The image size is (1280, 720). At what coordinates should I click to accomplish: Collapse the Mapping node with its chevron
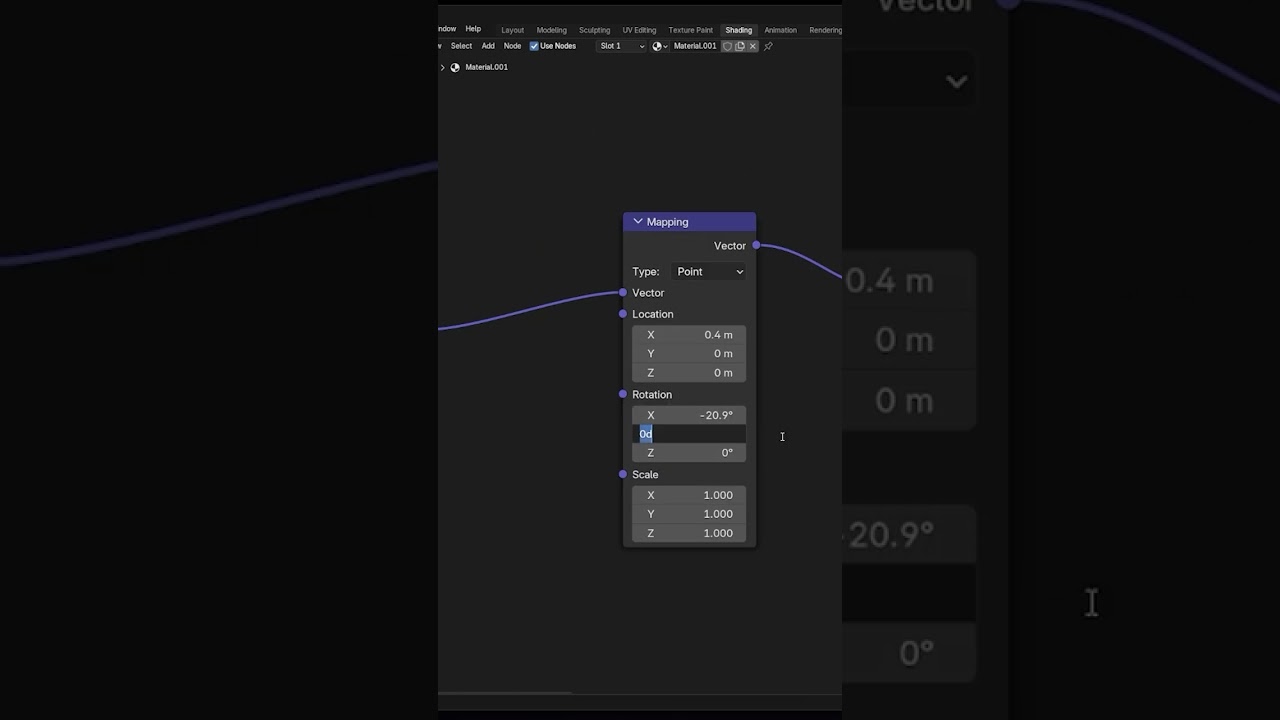[638, 222]
